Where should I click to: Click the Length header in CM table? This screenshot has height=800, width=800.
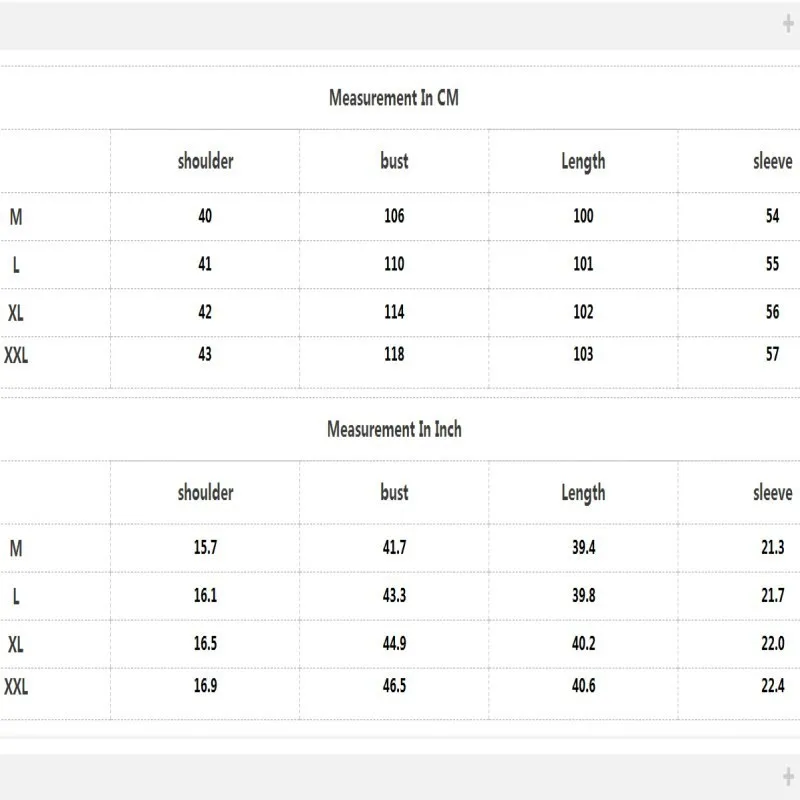pos(583,161)
